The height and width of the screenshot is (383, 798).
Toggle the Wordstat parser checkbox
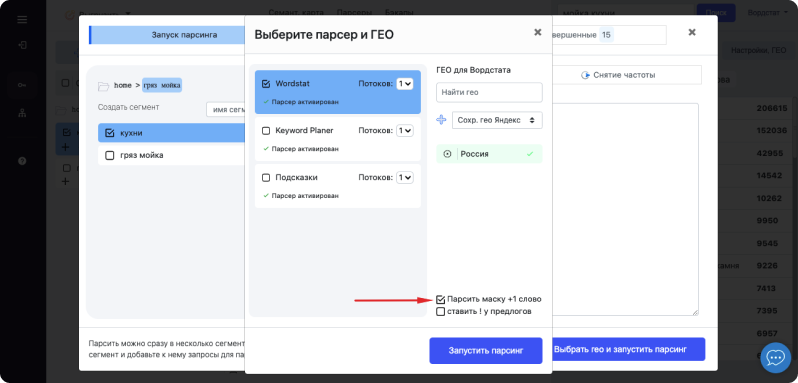[266, 83]
